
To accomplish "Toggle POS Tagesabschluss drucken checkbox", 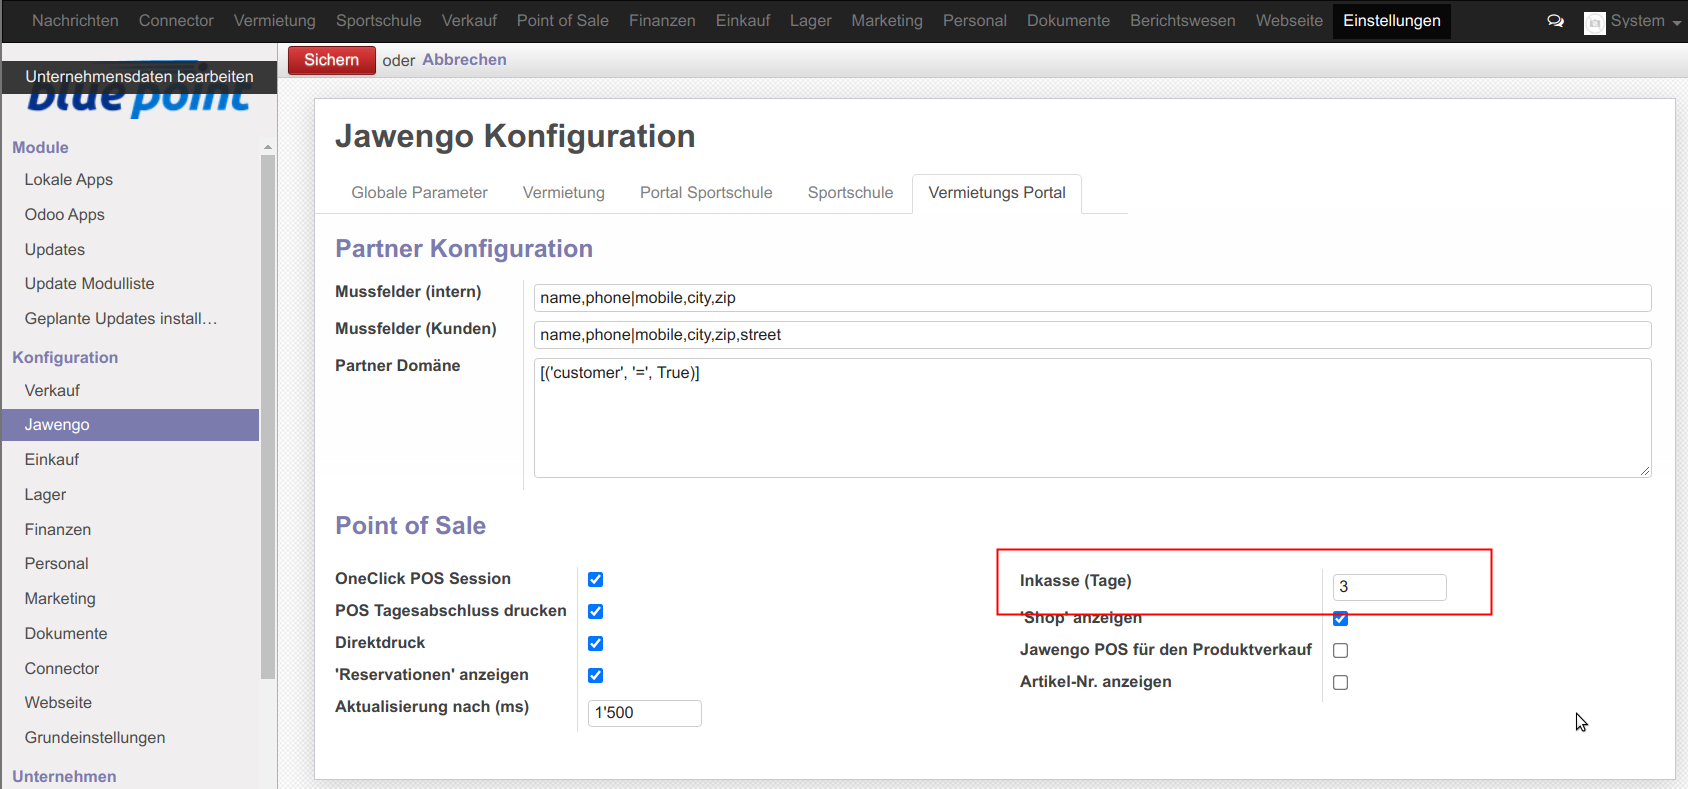I will click(x=595, y=612).
